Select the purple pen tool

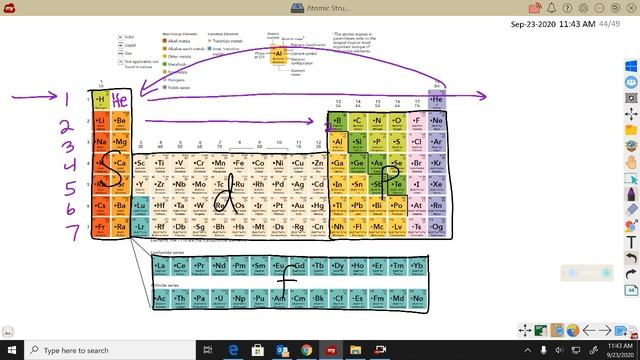(631, 194)
